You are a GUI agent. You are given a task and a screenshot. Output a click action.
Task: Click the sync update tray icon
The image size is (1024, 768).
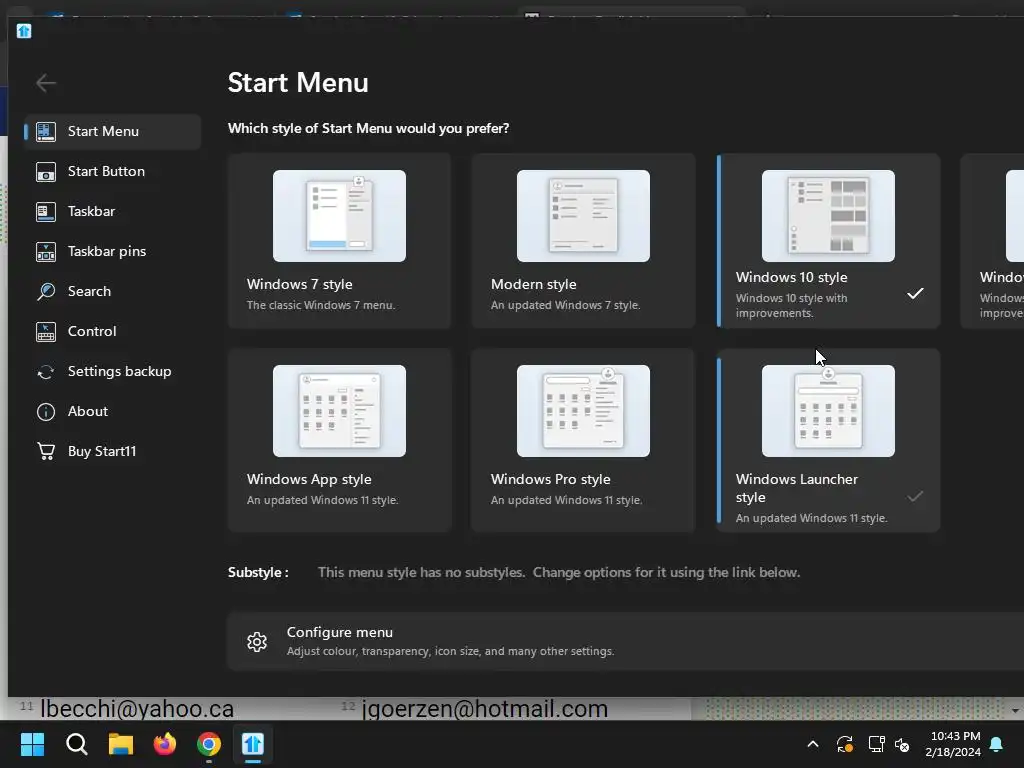[x=844, y=744]
